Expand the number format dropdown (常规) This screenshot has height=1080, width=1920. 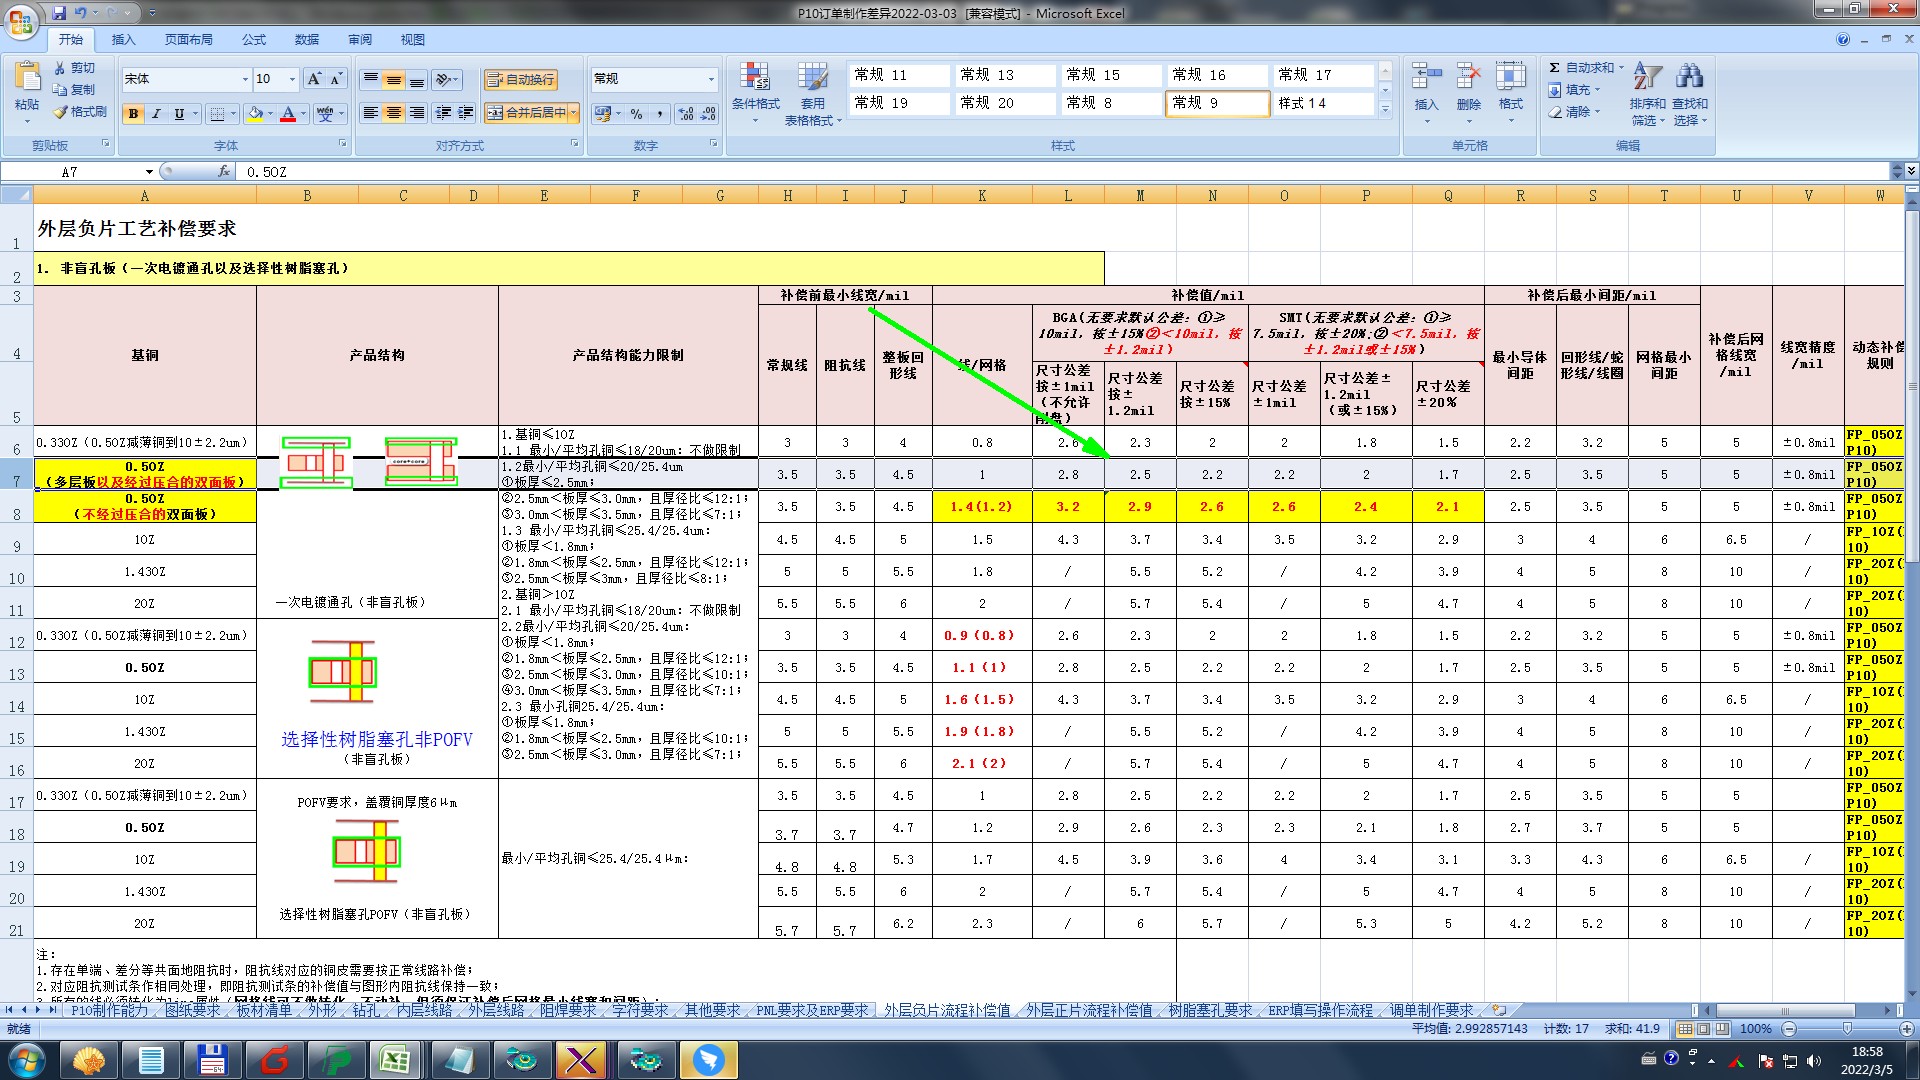tap(711, 79)
